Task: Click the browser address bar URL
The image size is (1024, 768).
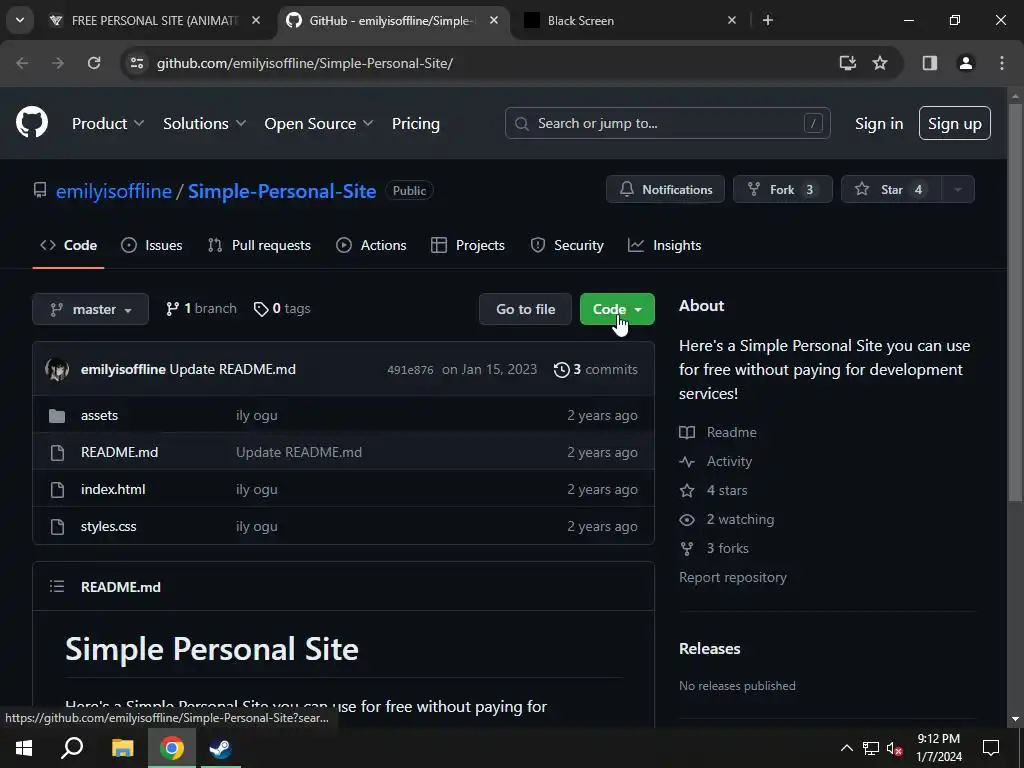Action: 305,63
